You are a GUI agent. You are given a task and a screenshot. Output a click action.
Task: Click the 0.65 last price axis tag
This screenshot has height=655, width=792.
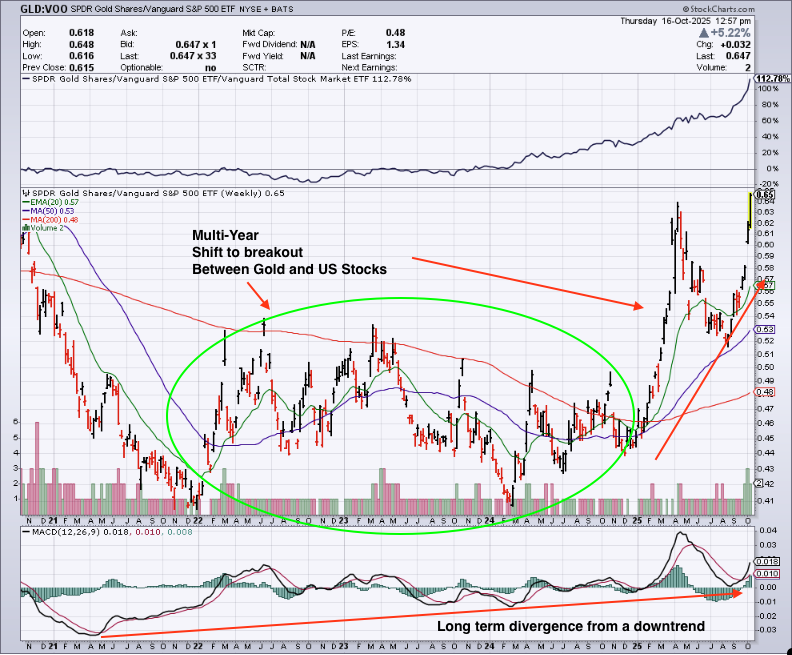[766, 195]
